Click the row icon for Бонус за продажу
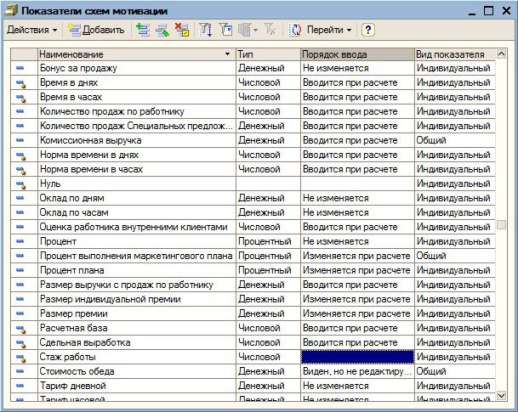The height and width of the screenshot is (412, 518). (20, 68)
